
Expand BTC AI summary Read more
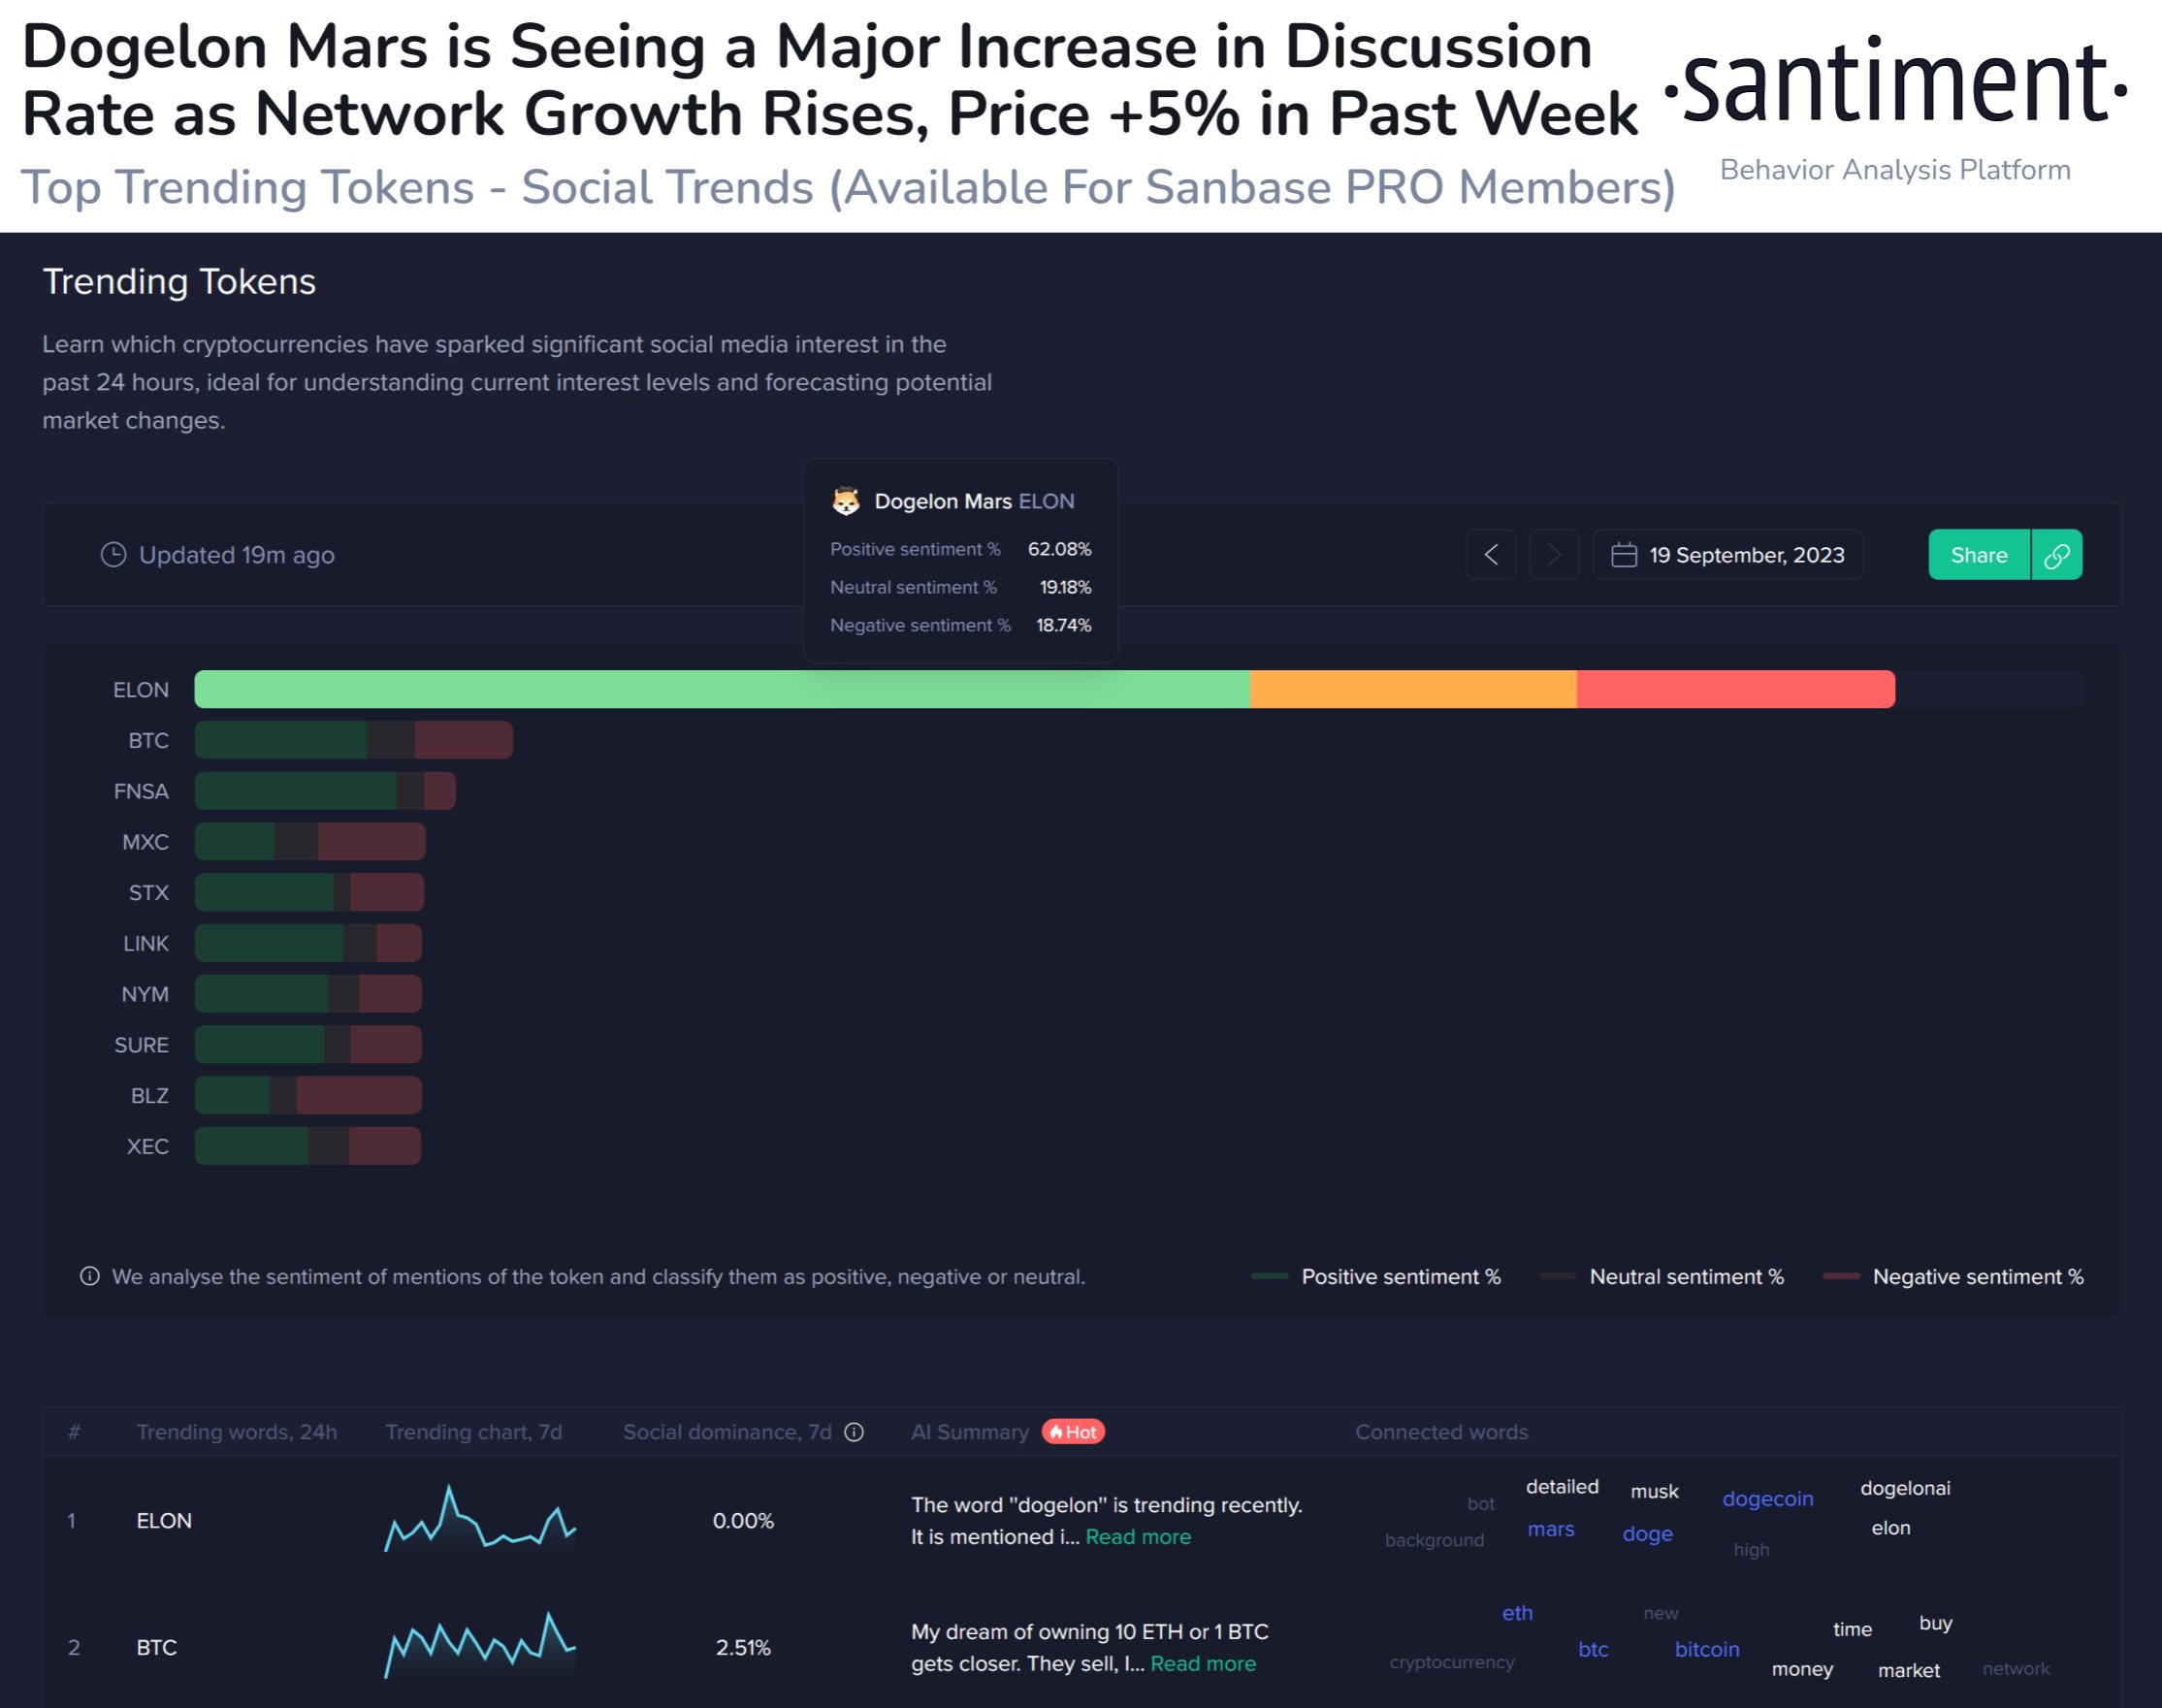(x=1203, y=1664)
